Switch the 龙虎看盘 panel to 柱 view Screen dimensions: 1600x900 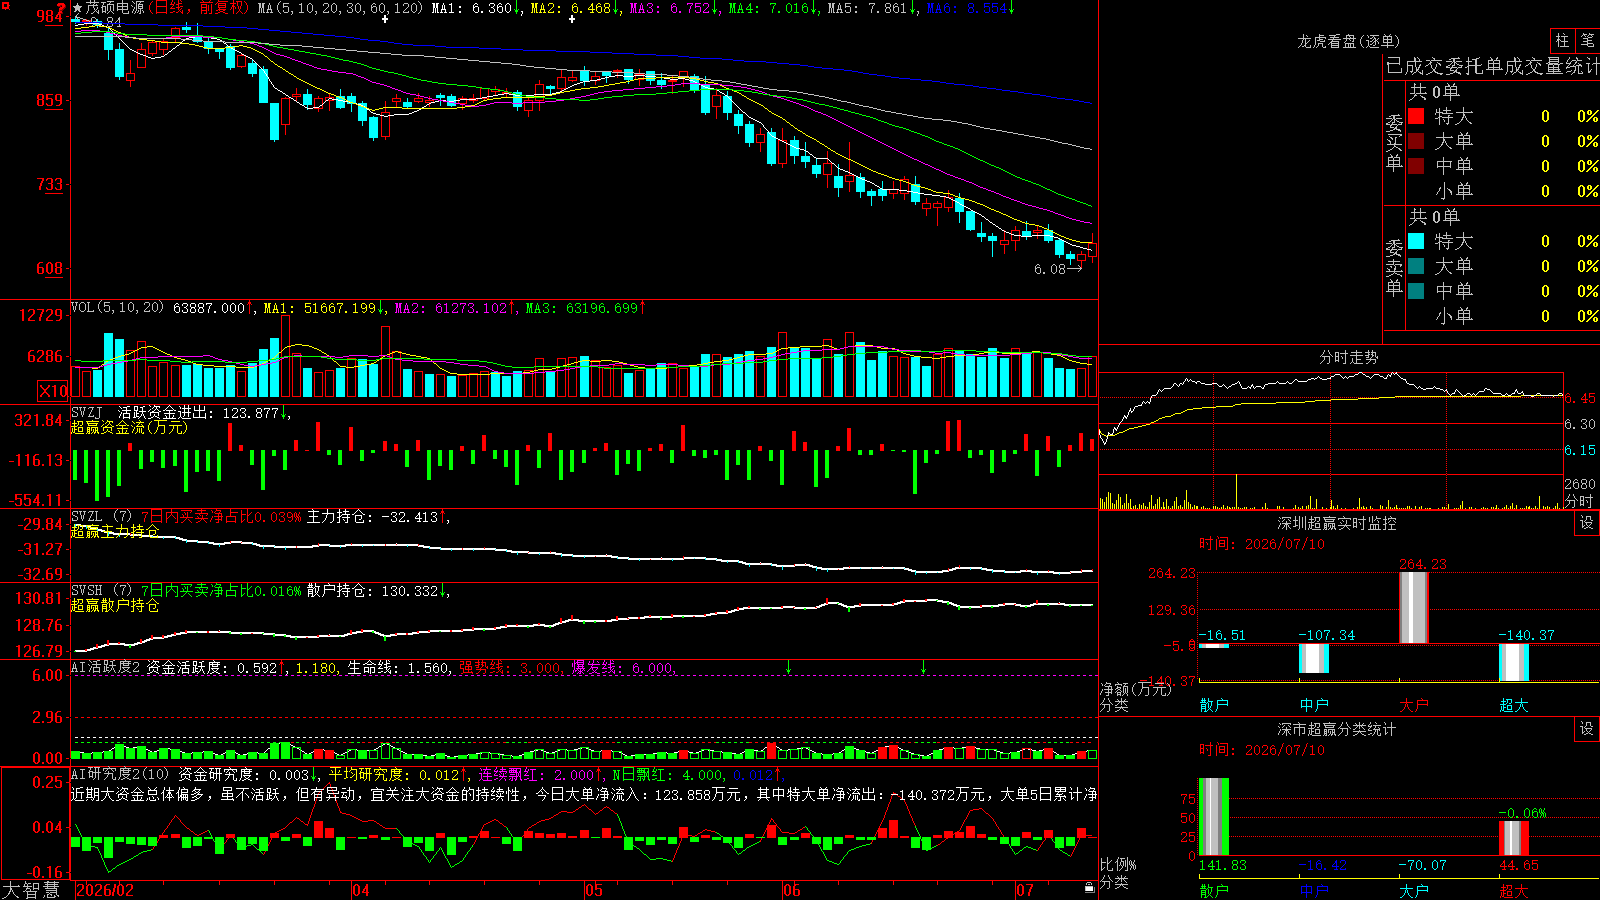coord(1562,40)
